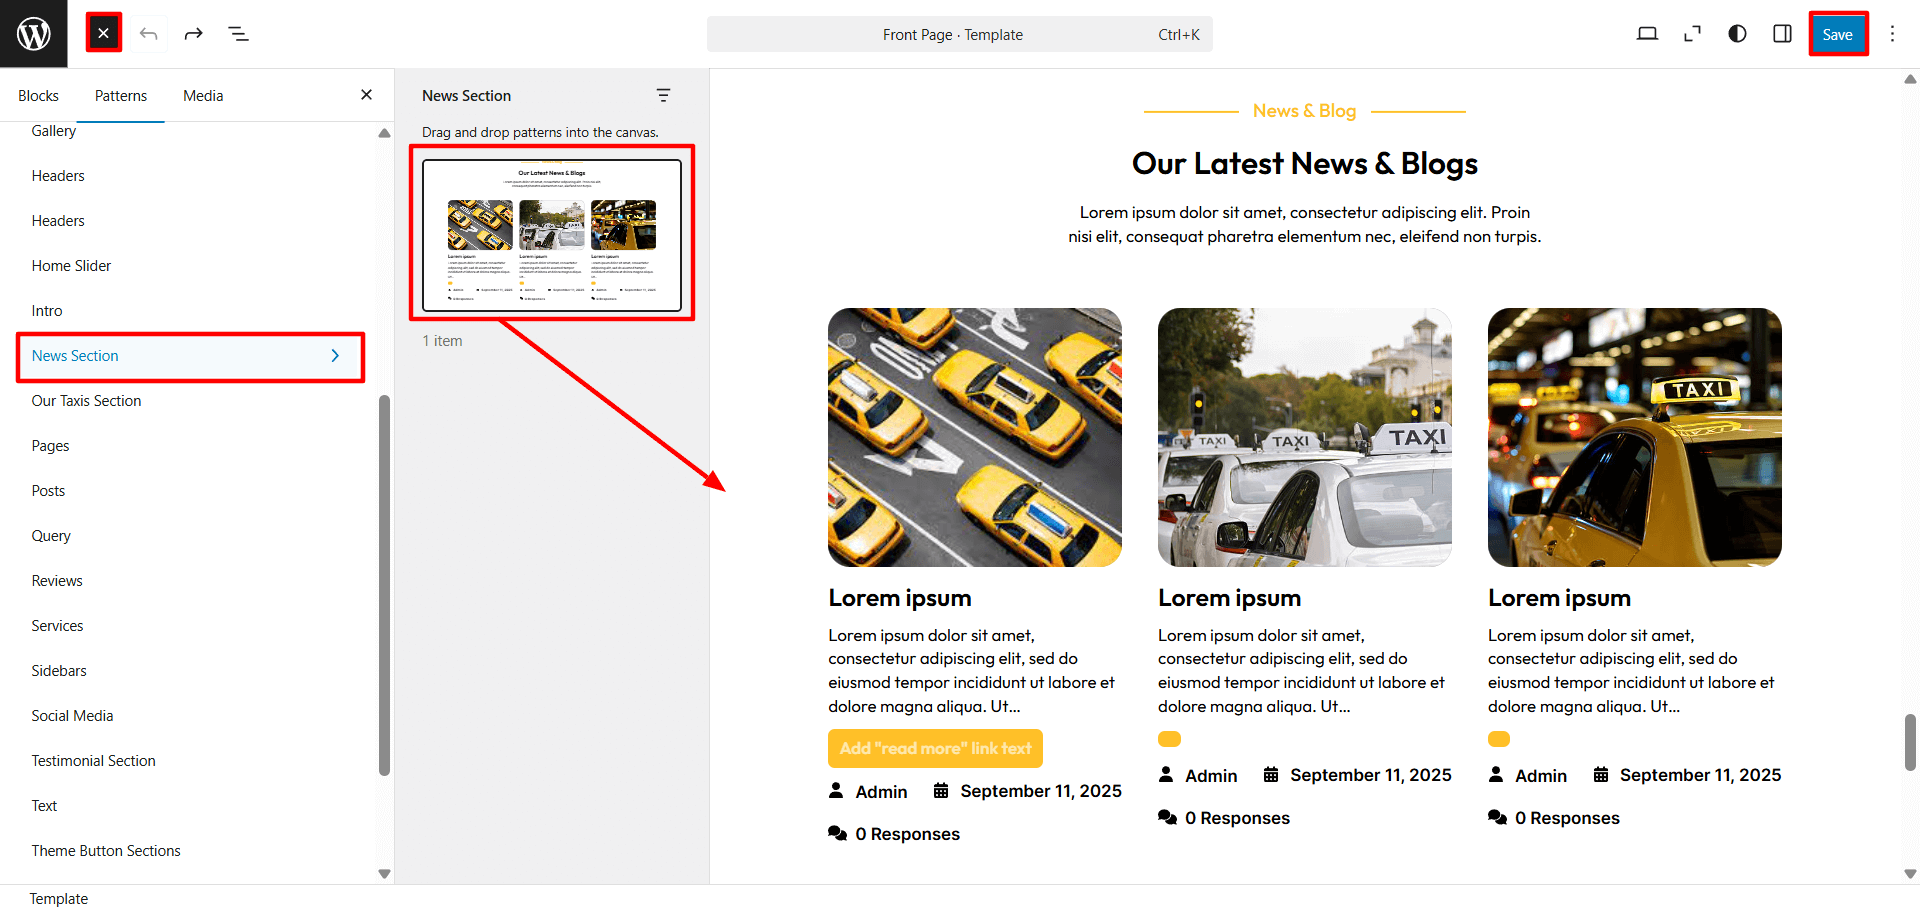Image resolution: width=1920 pixels, height=912 pixels.
Task: Expand the News Section category chevron
Action: pos(335,356)
